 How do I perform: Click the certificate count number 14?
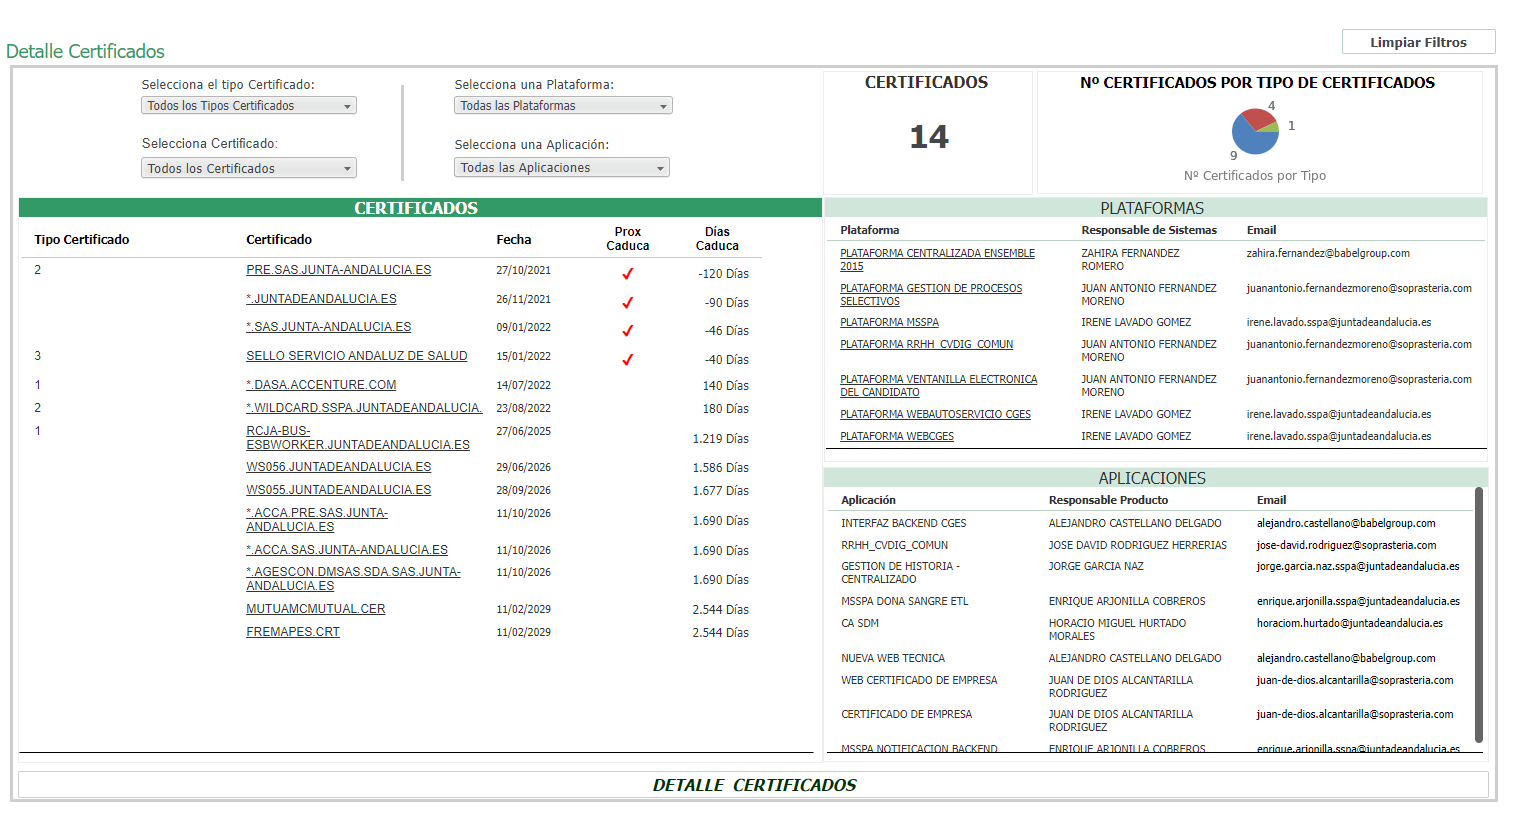928,137
